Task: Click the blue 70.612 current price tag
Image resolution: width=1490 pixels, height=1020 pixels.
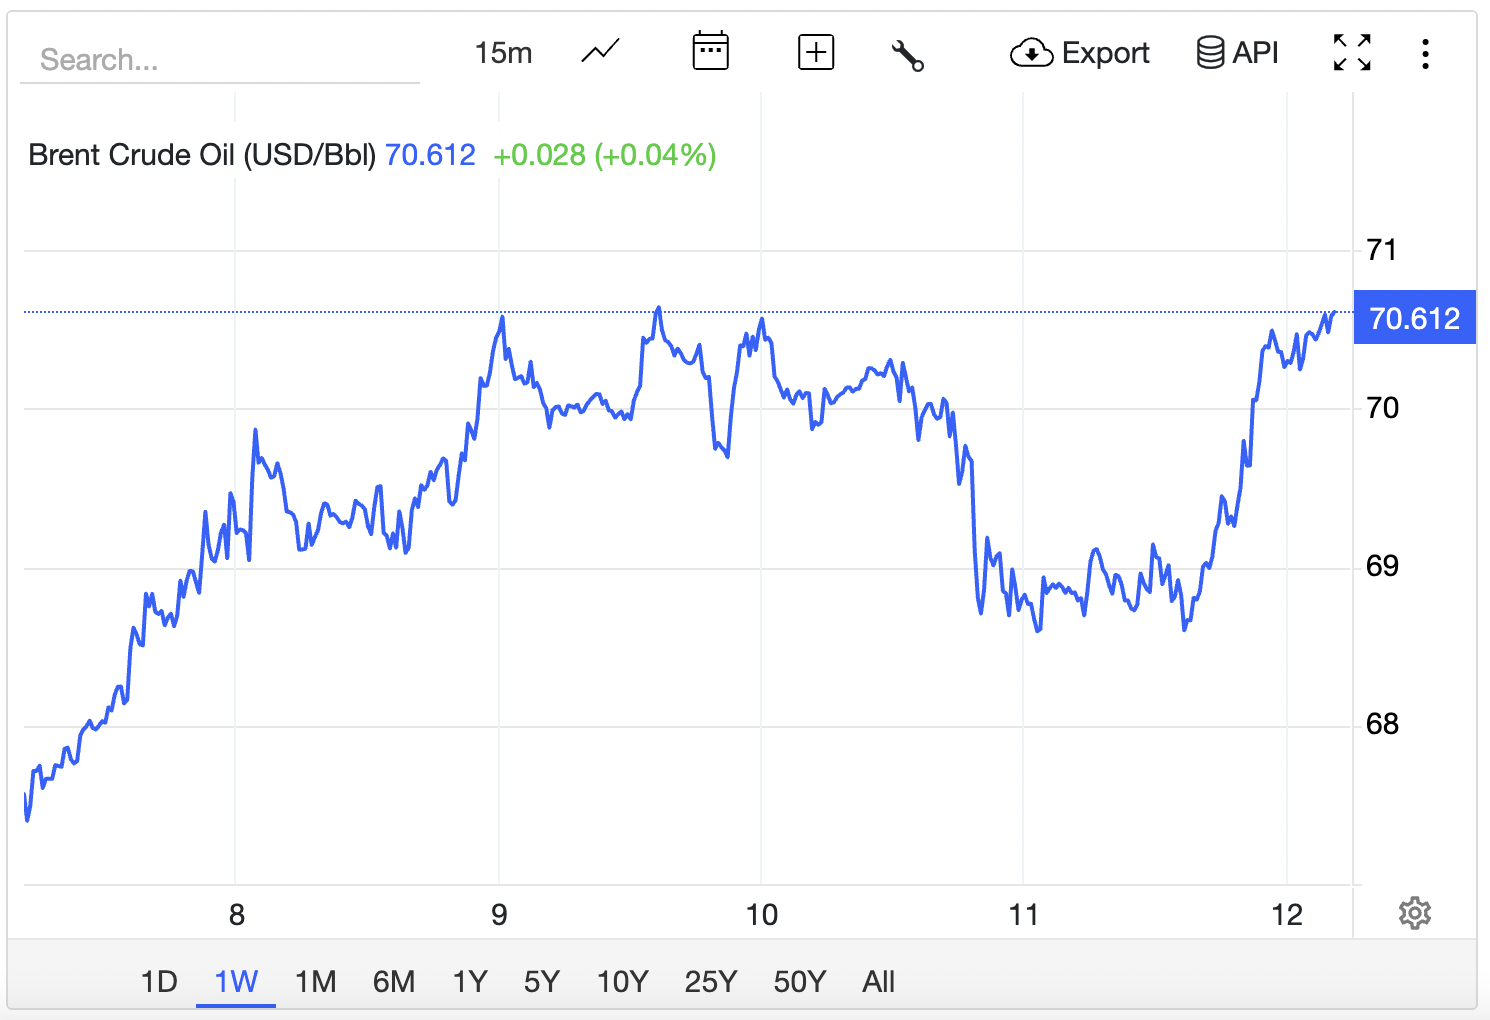Action: tap(1414, 318)
